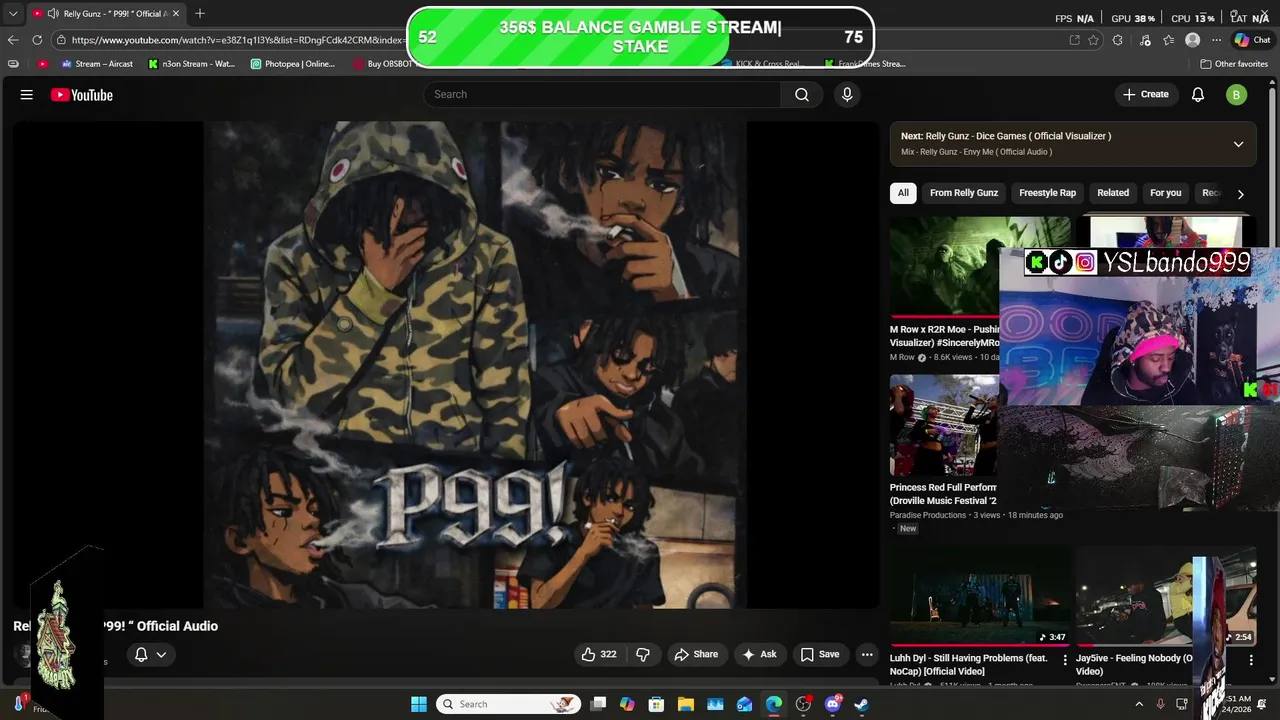Viewport: 1280px width, 720px height.
Task: Open Copilot Chat in Edge
Action: tap(1254, 40)
